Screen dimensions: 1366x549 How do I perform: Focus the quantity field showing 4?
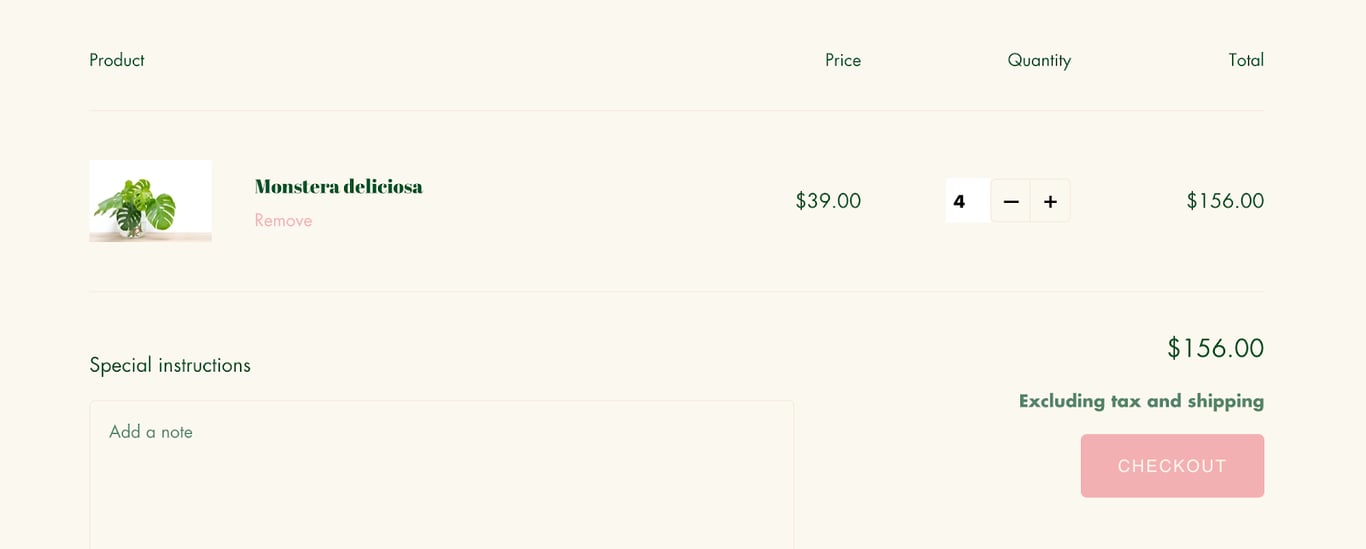tap(966, 201)
